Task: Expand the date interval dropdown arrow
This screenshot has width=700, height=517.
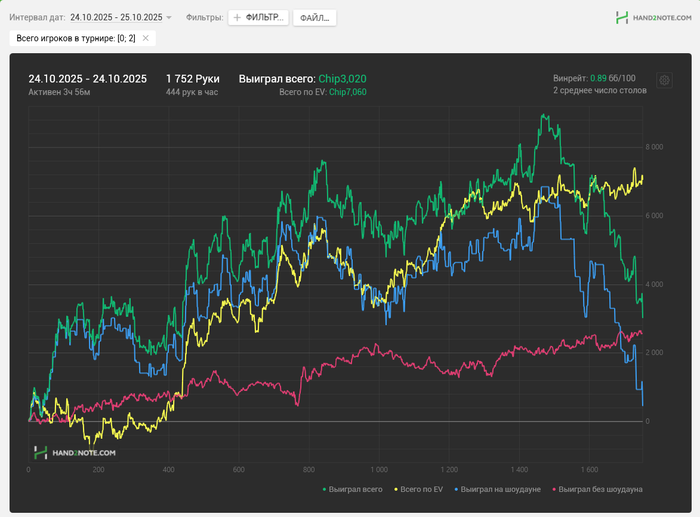Action: pos(169,18)
